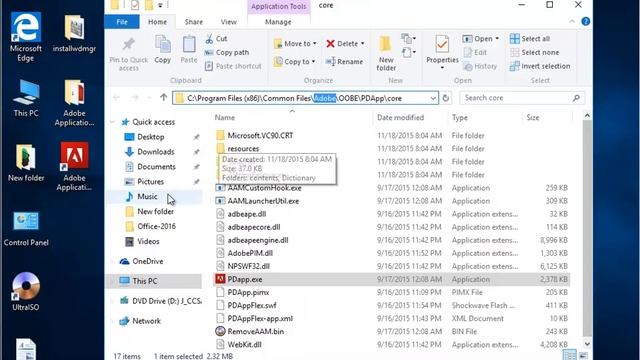Sort files by the Name column header
The image size is (640, 360).
coord(225,118)
